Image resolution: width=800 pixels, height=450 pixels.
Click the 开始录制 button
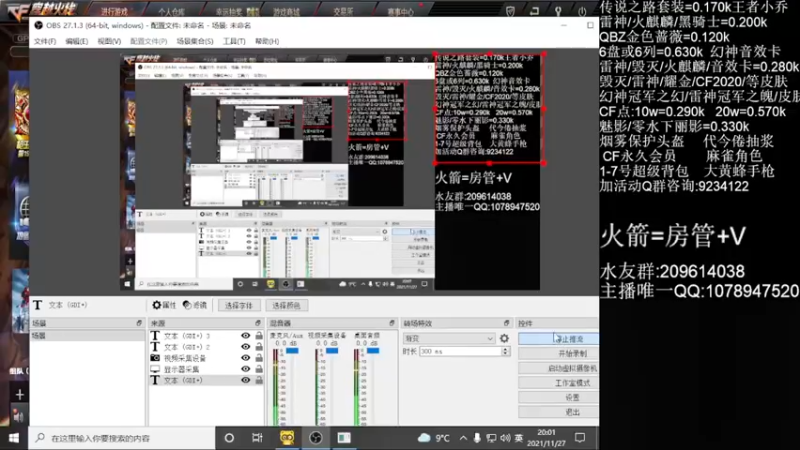pyautogui.click(x=558, y=353)
